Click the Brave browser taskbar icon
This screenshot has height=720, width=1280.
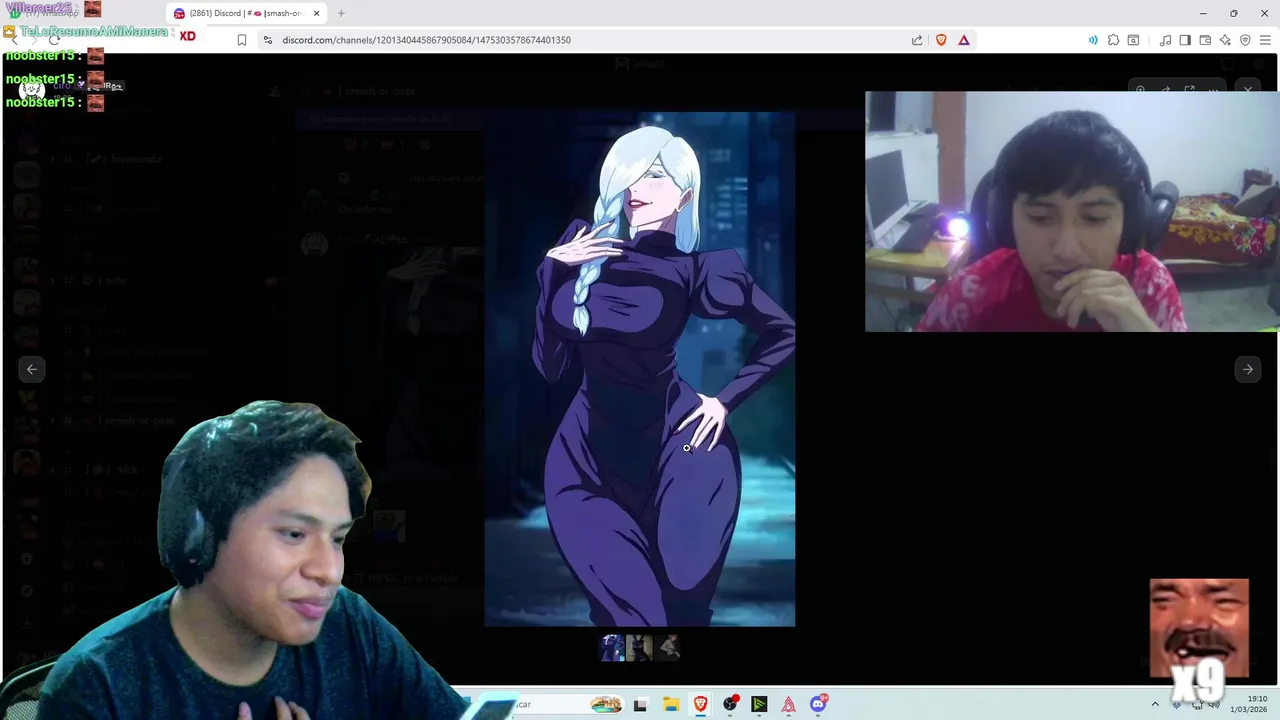(x=700, y=704)
